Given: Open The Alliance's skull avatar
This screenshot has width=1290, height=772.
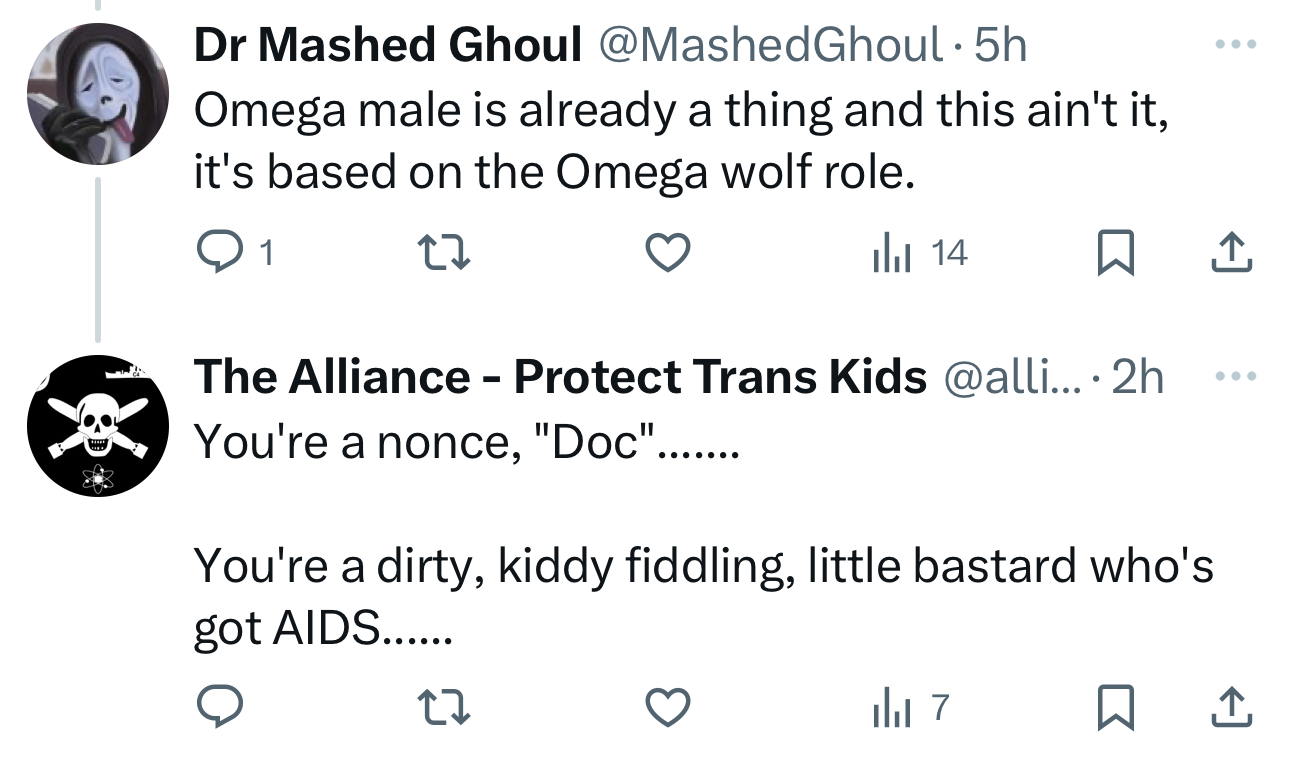Looking at the screenshot, I should (97, 426).
